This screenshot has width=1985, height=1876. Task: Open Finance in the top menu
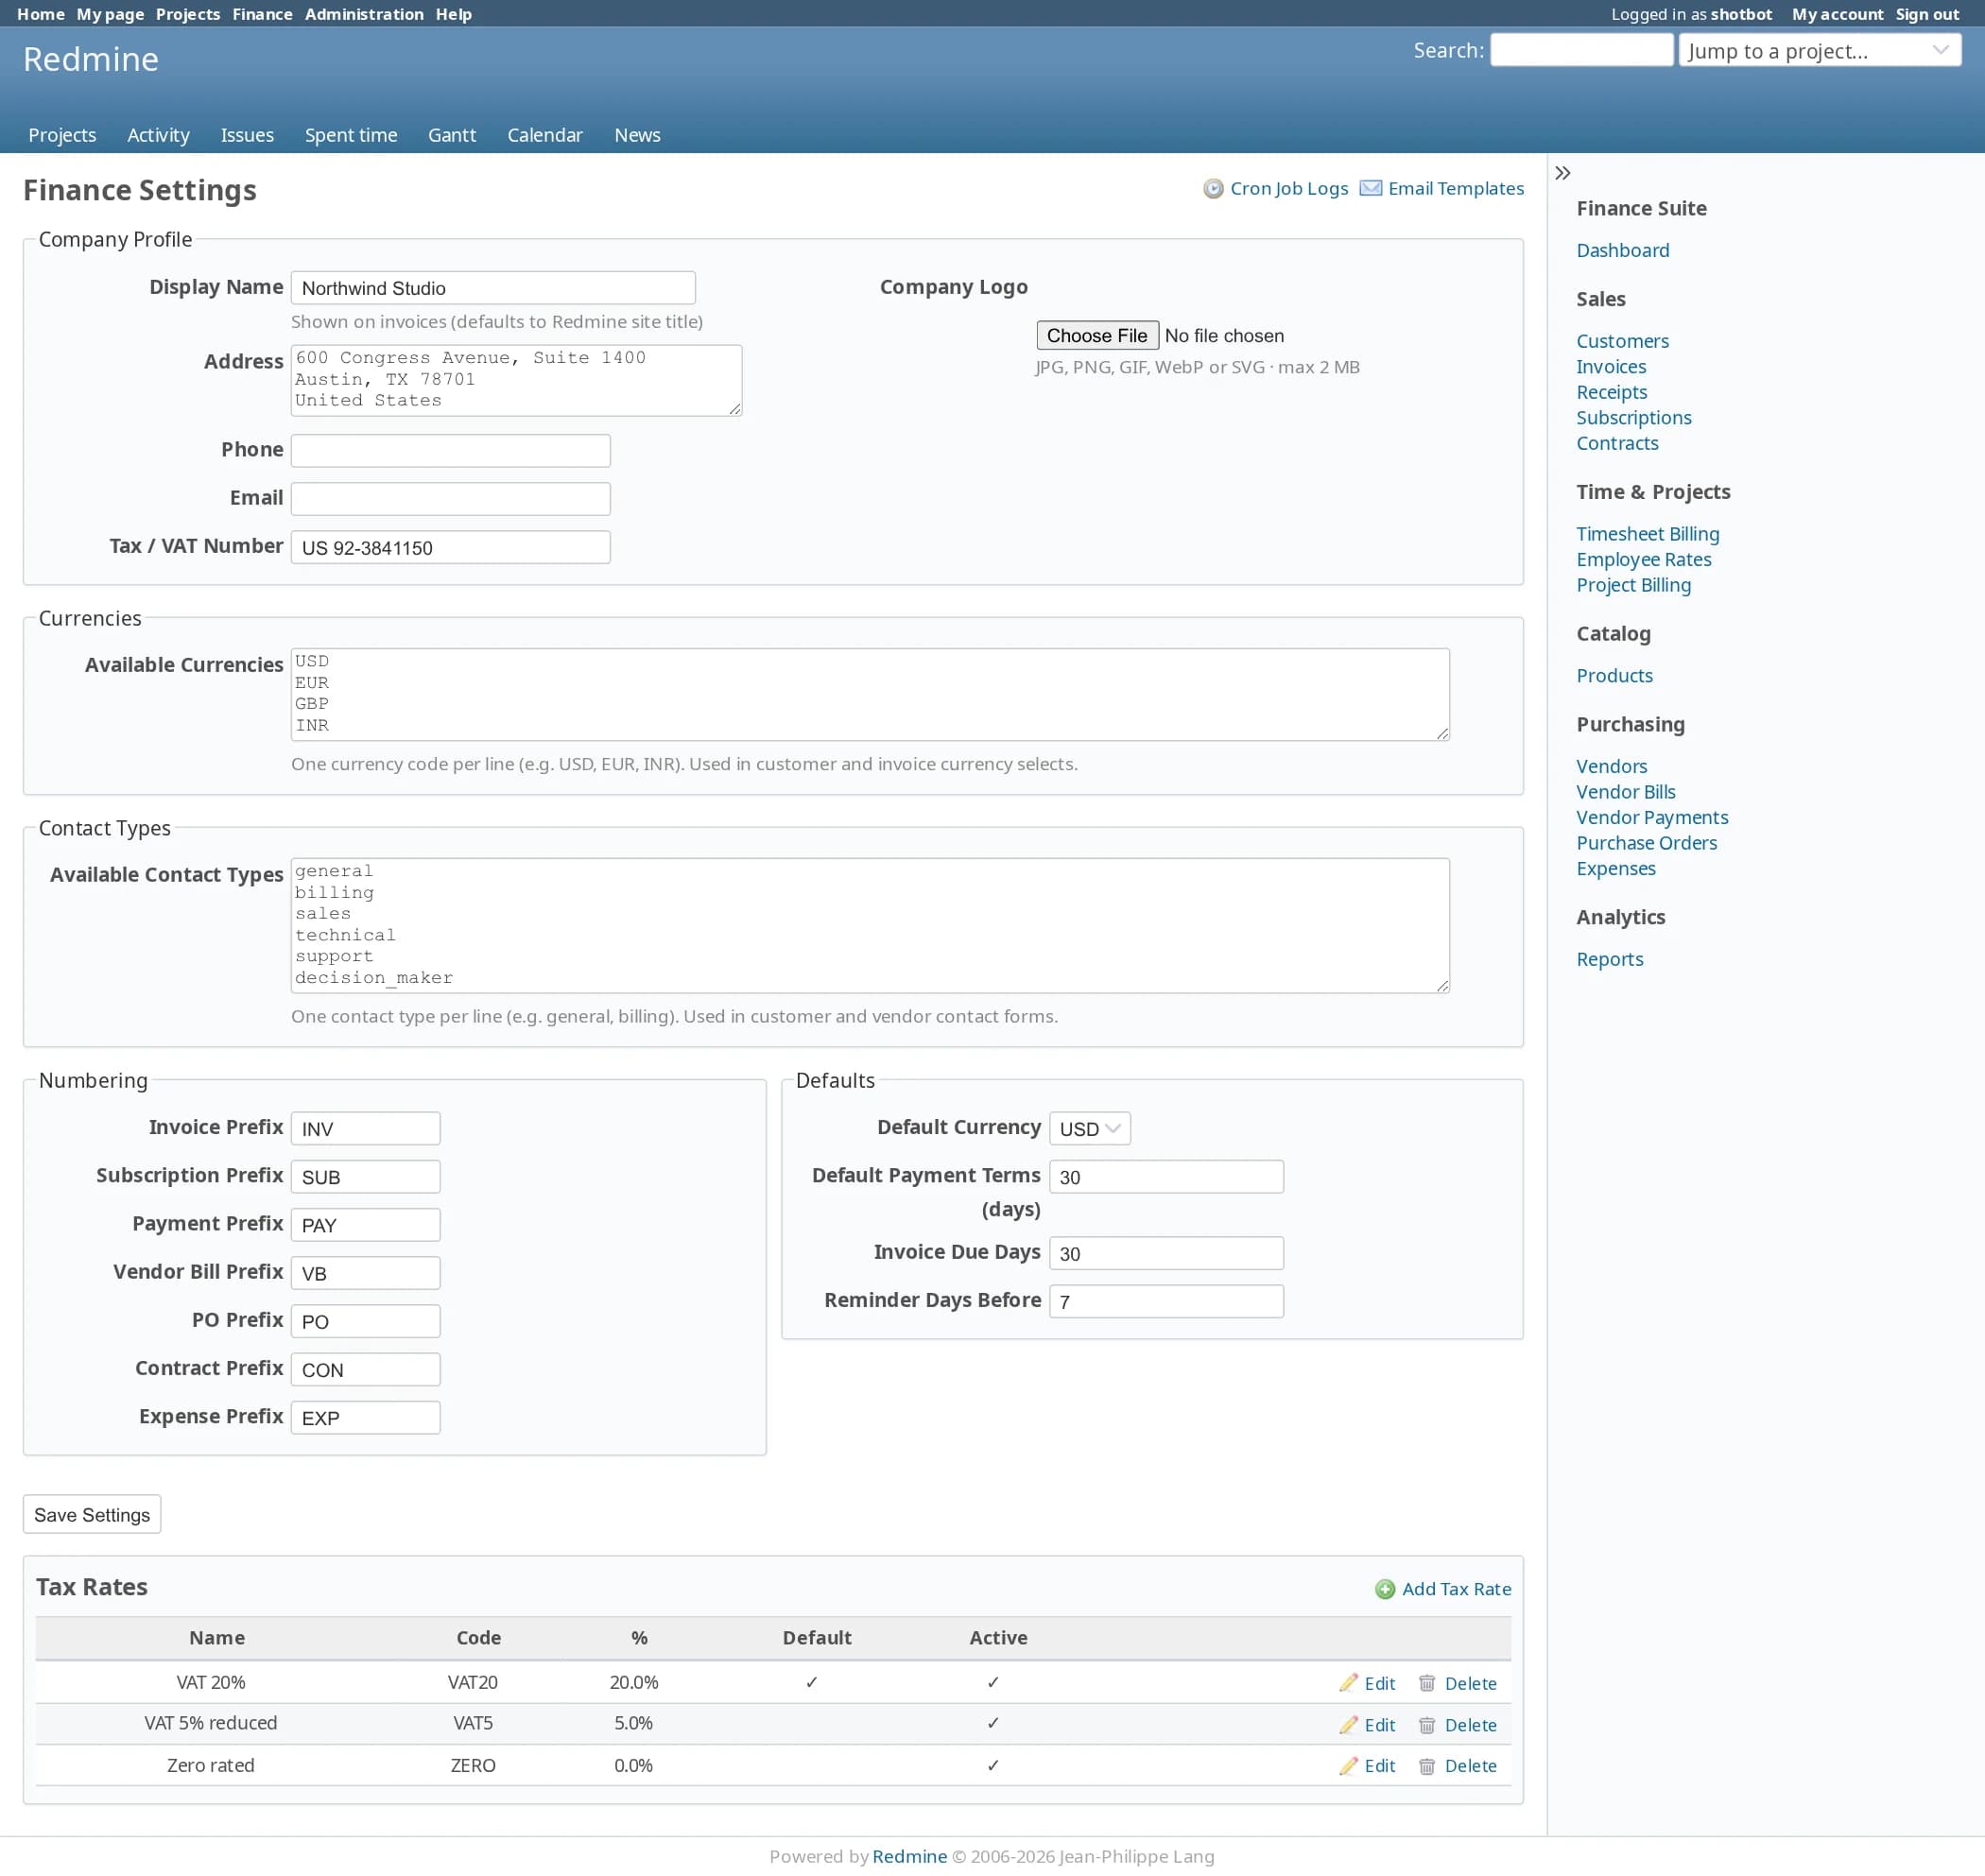pyautogui.click(x=262, y=14)
